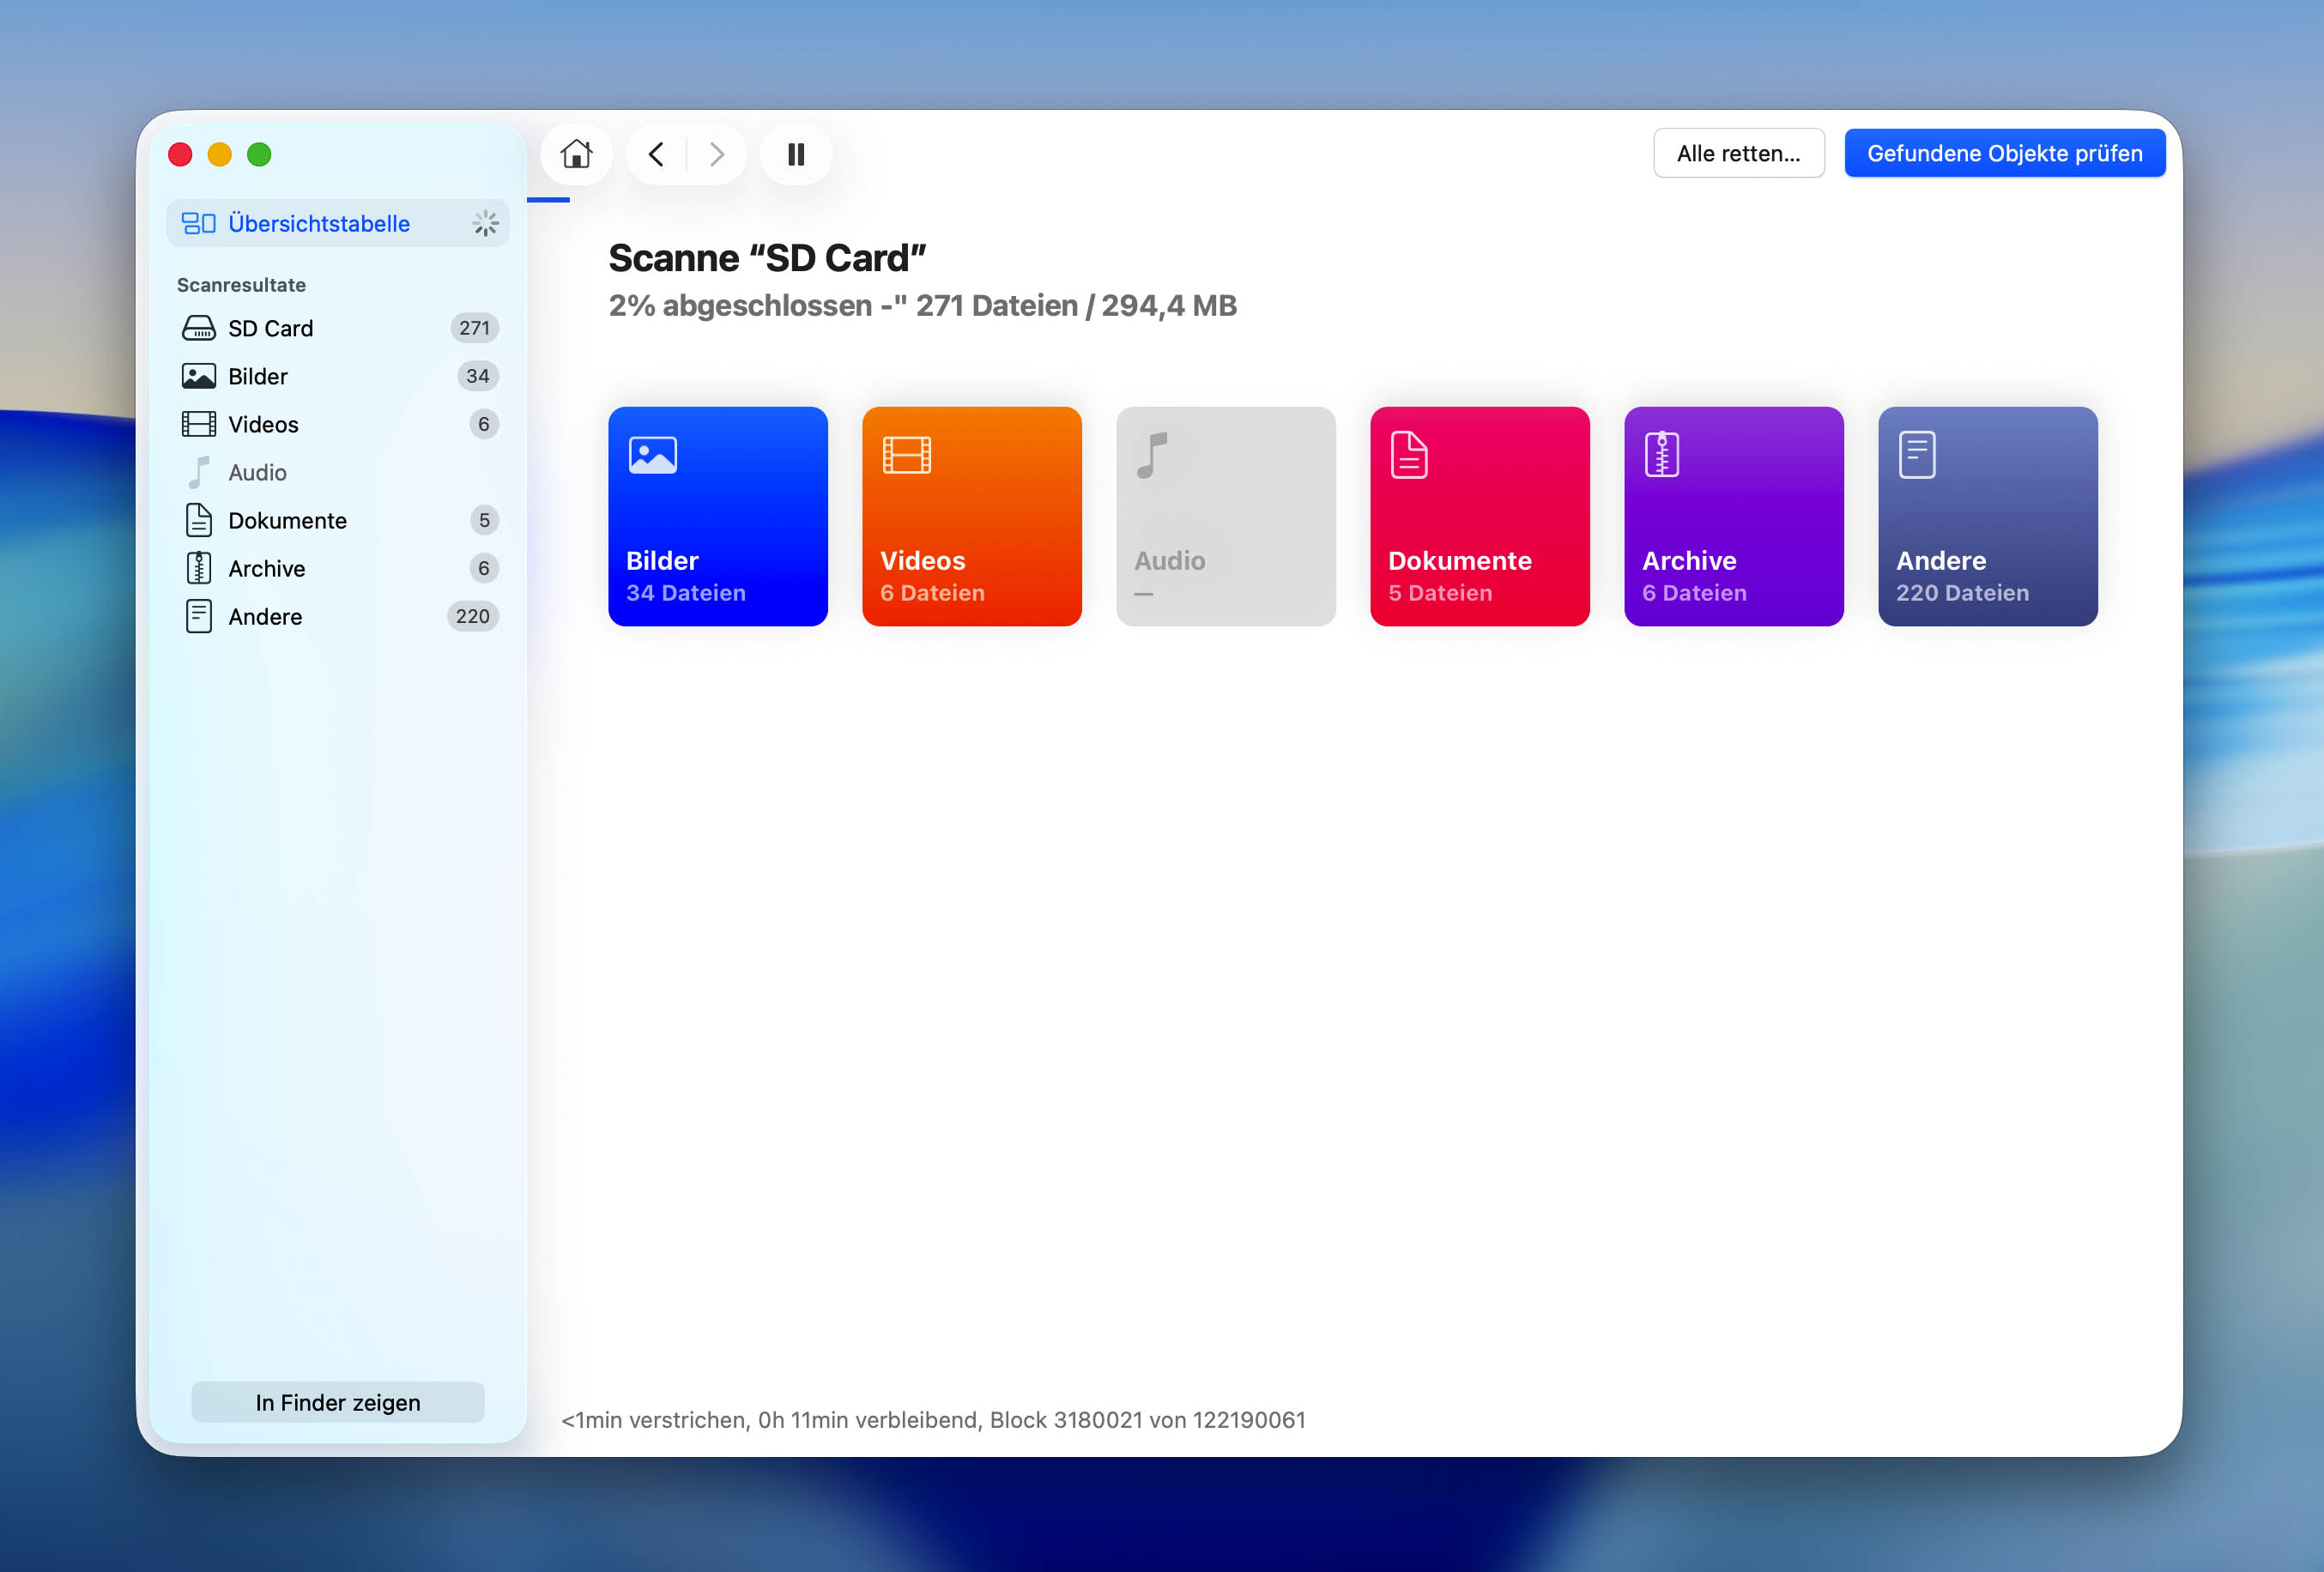Click In Finder zeigen button

pyautogui.click(x=338, y=1402)
